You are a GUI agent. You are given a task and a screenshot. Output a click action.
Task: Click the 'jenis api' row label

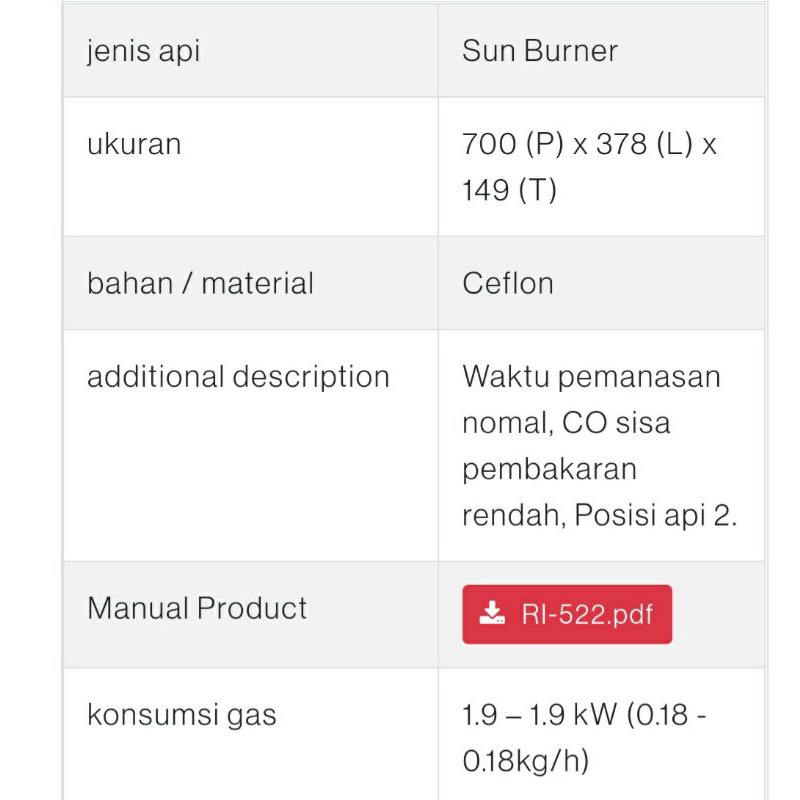click(x=143, y=51)
